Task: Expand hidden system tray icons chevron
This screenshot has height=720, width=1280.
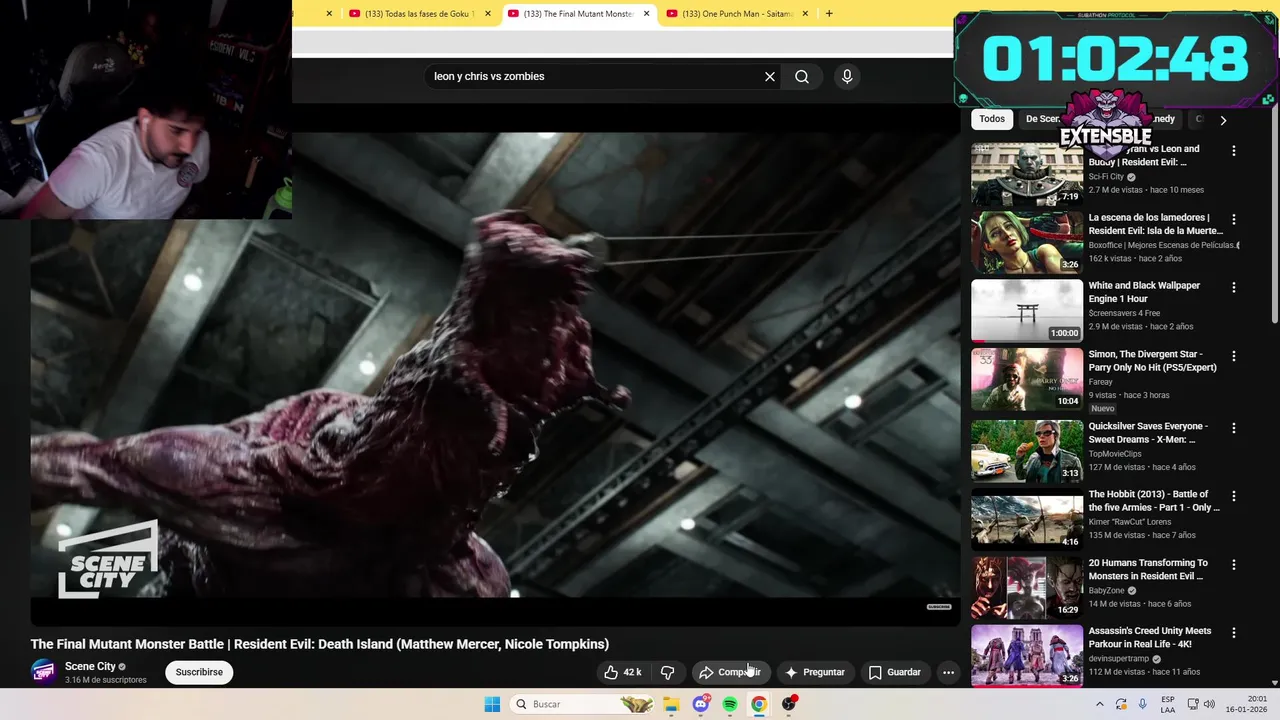Action: coord(1100,704)
